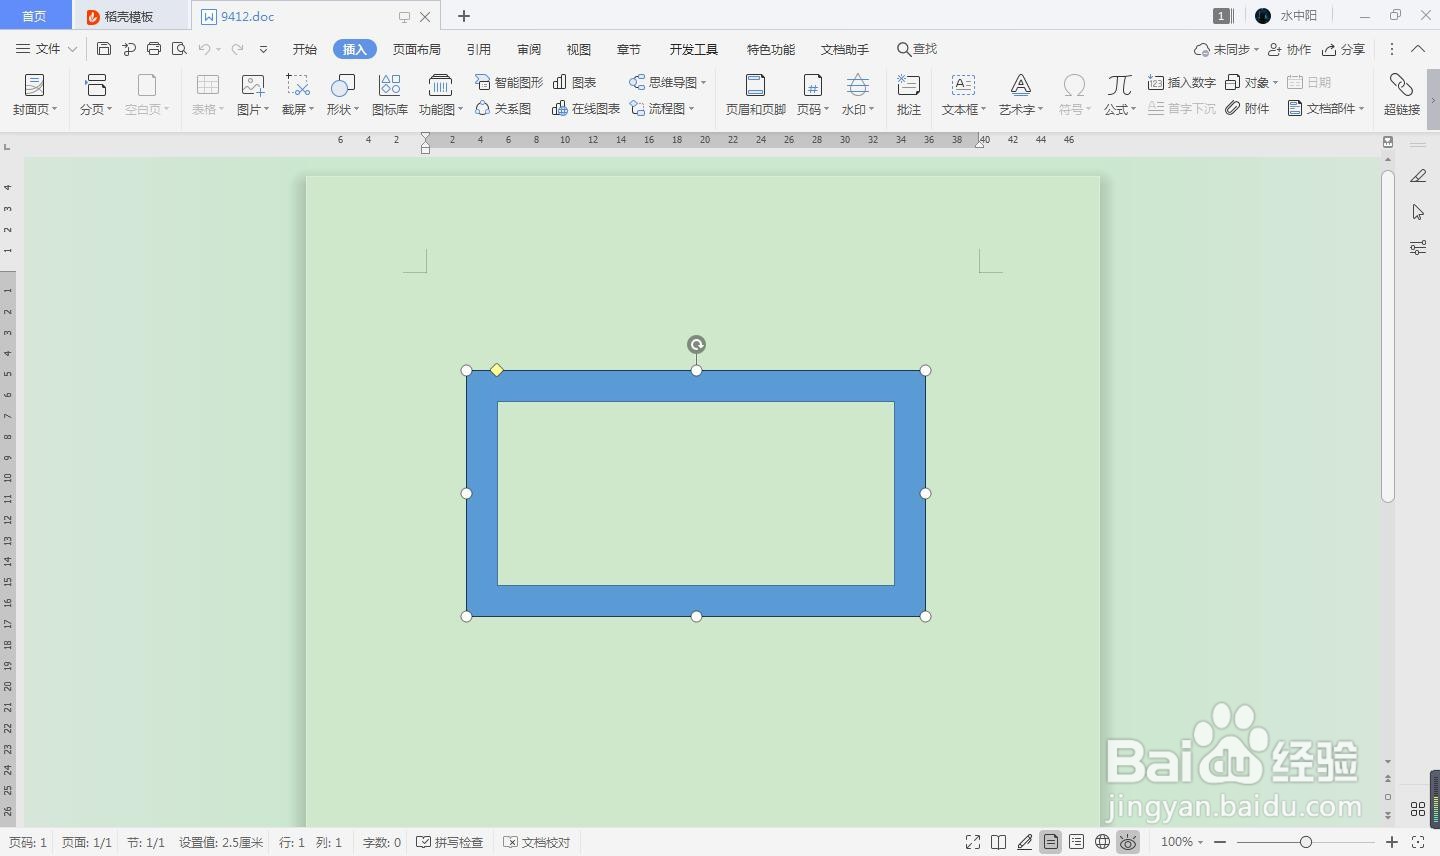Click Attachment (附件) button
Viewport: 1440px width, 856px height.
pos(1248,108)
